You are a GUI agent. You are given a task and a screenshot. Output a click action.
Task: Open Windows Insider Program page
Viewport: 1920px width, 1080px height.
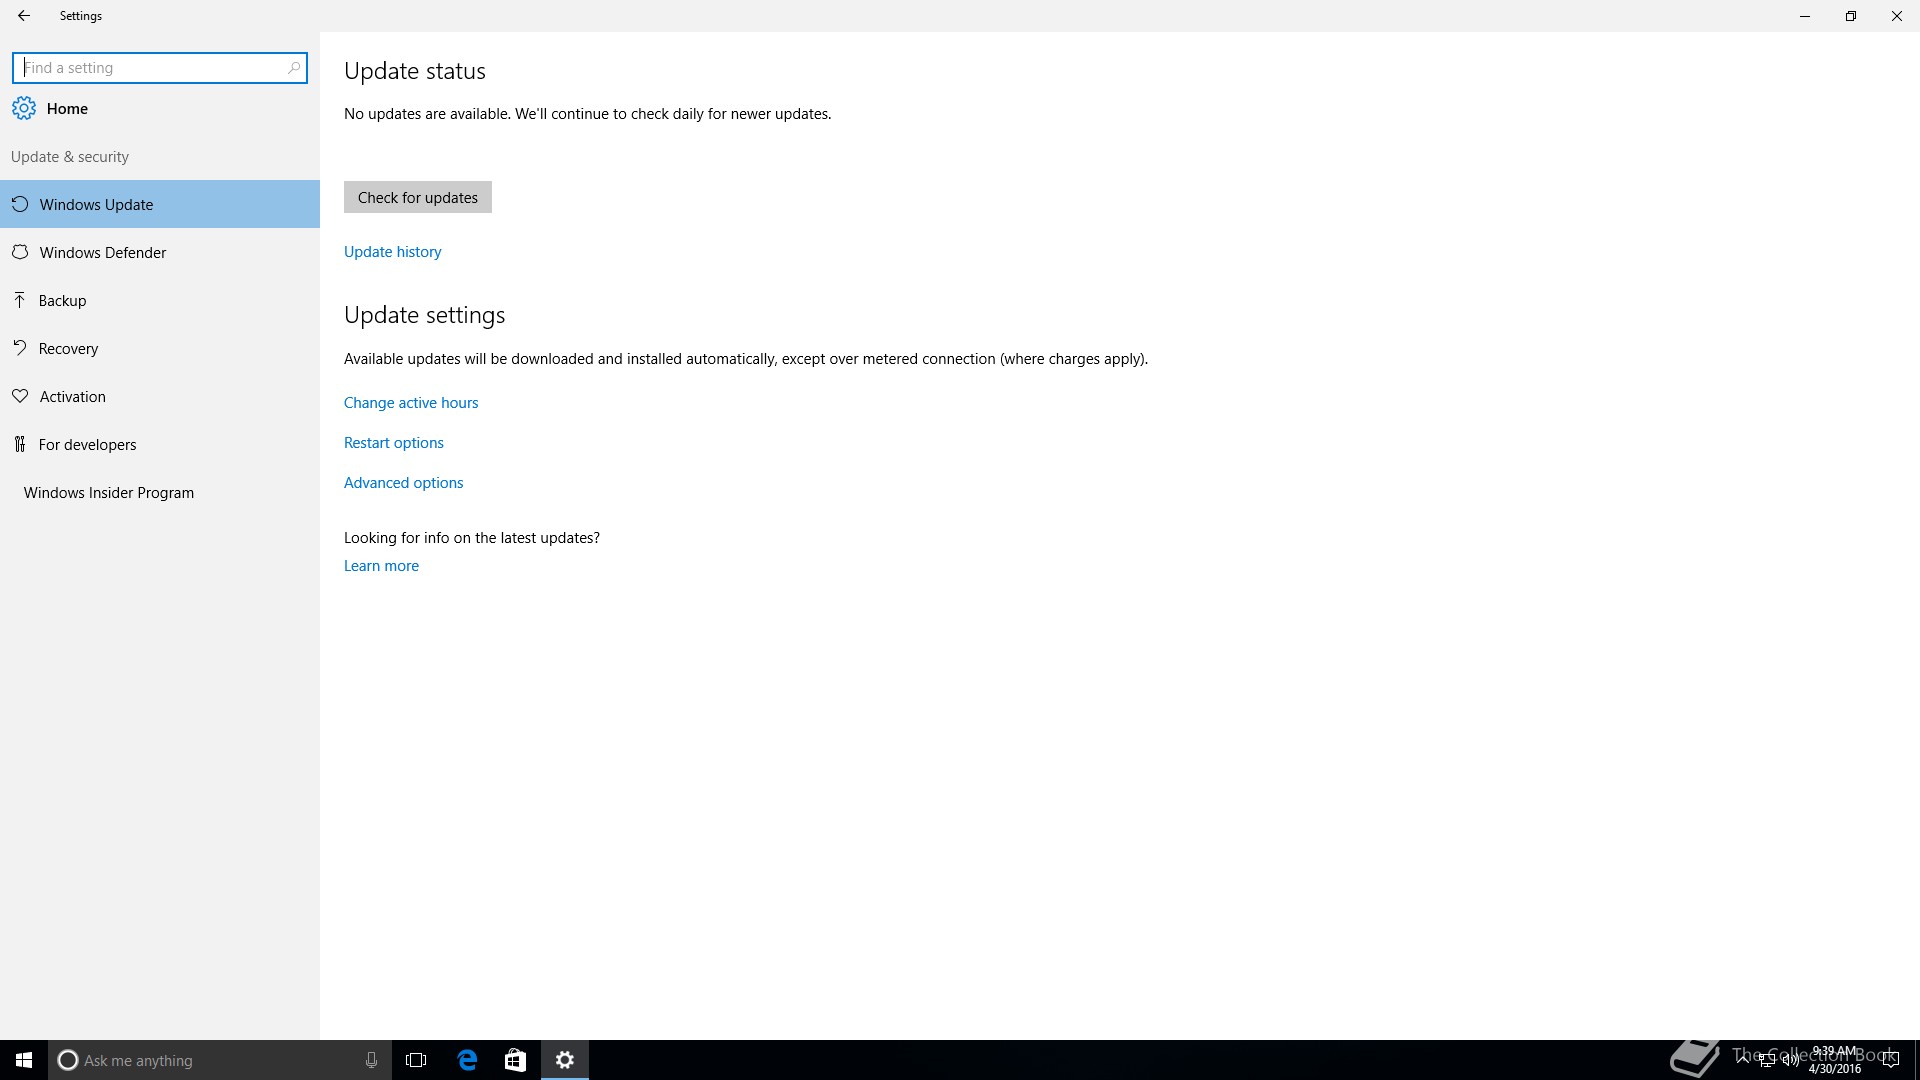pyautogui.click(x=160, y=492)
